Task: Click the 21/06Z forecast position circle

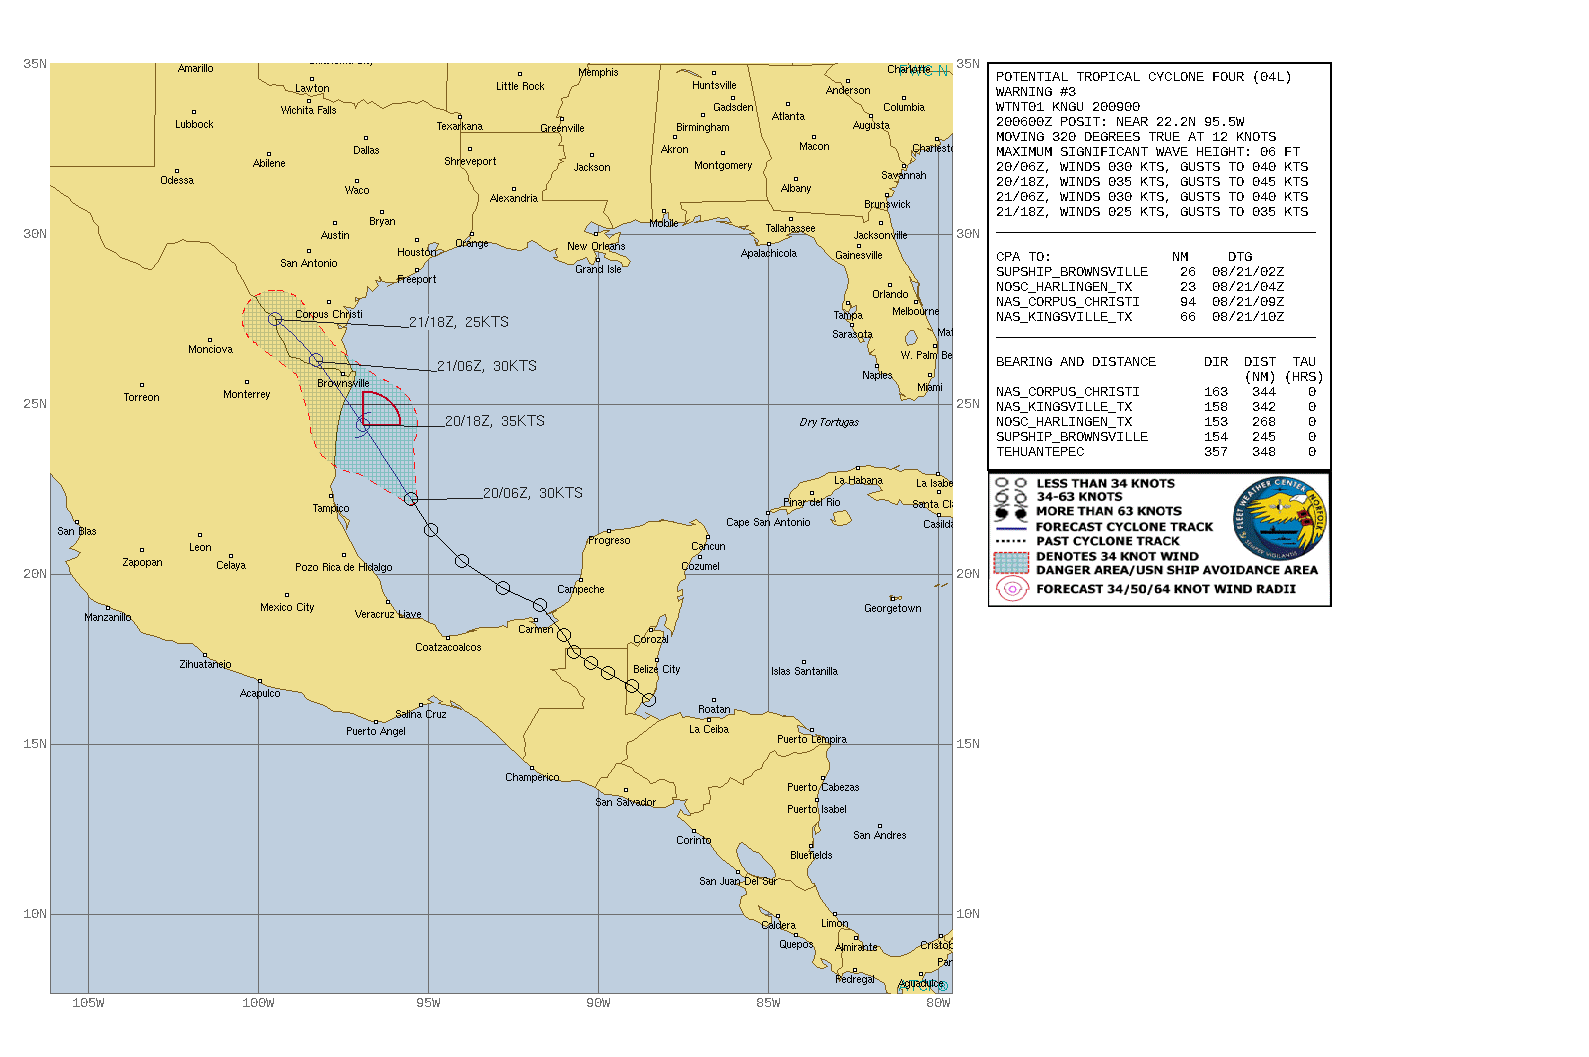Action: click(x=316, y=361)
